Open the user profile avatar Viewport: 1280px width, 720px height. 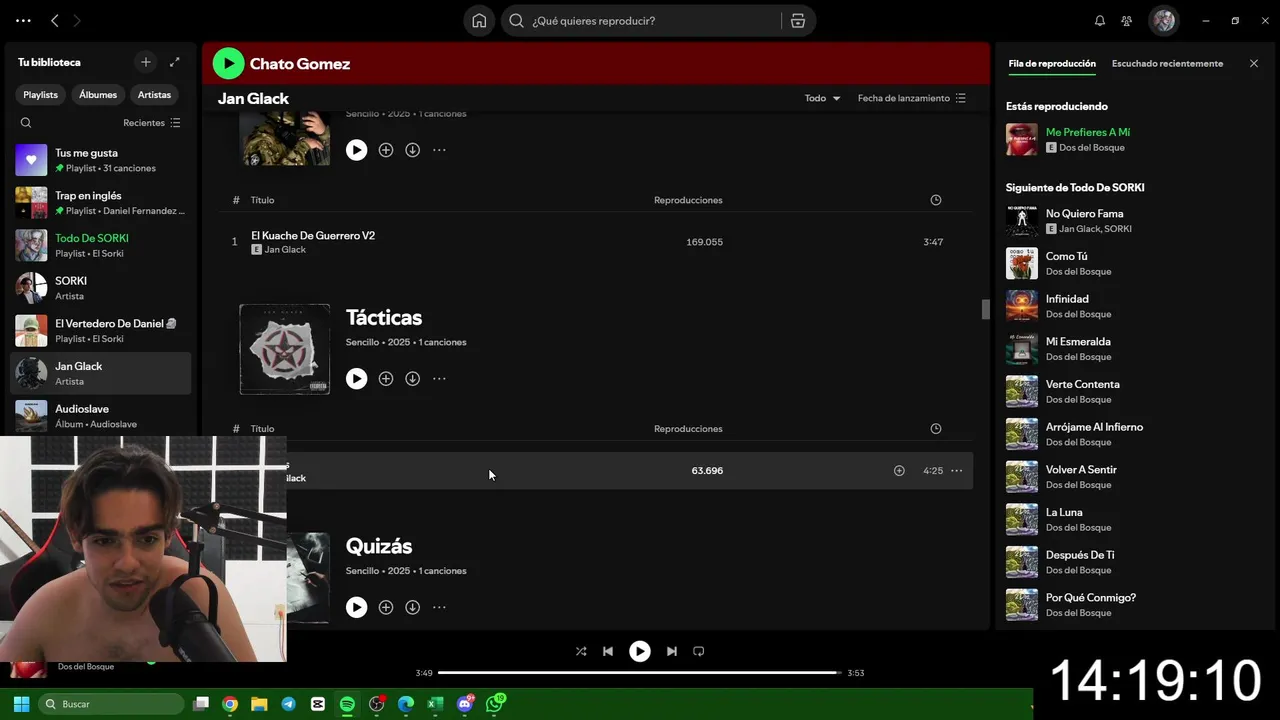1163,21
